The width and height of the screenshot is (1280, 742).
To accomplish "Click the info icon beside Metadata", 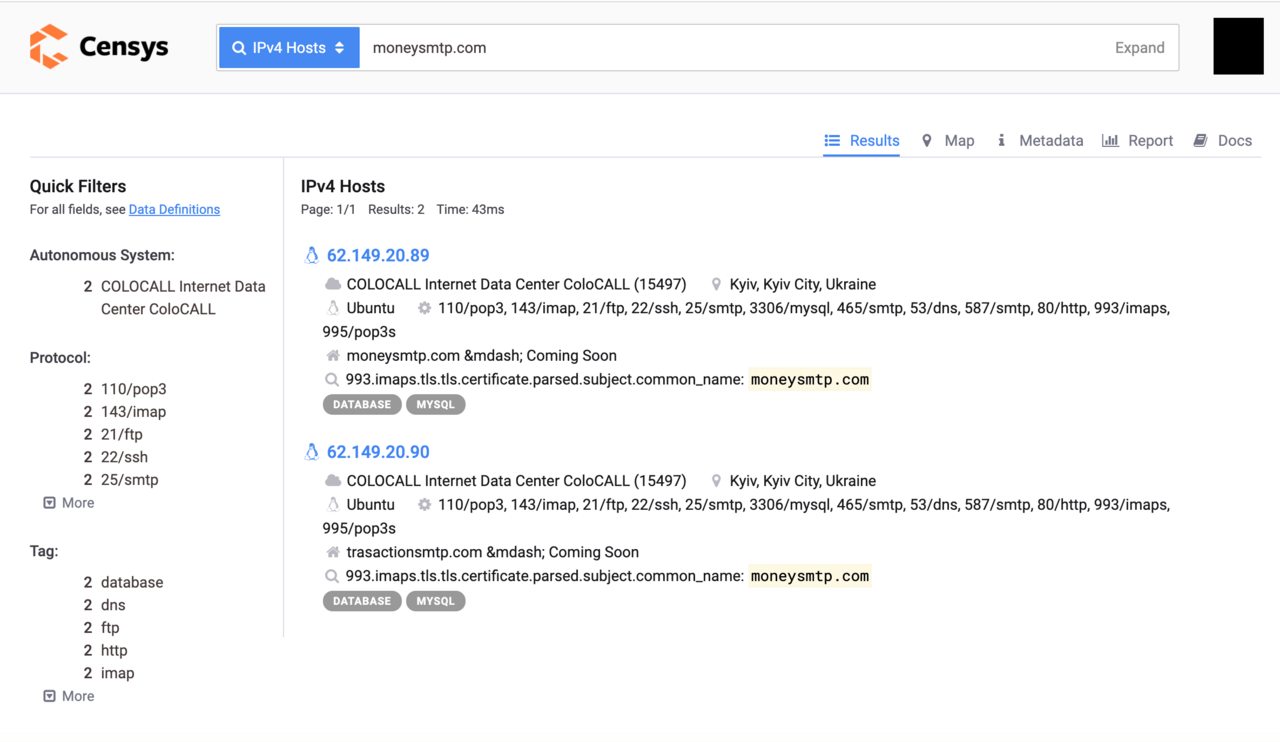I will point(1001,141).
